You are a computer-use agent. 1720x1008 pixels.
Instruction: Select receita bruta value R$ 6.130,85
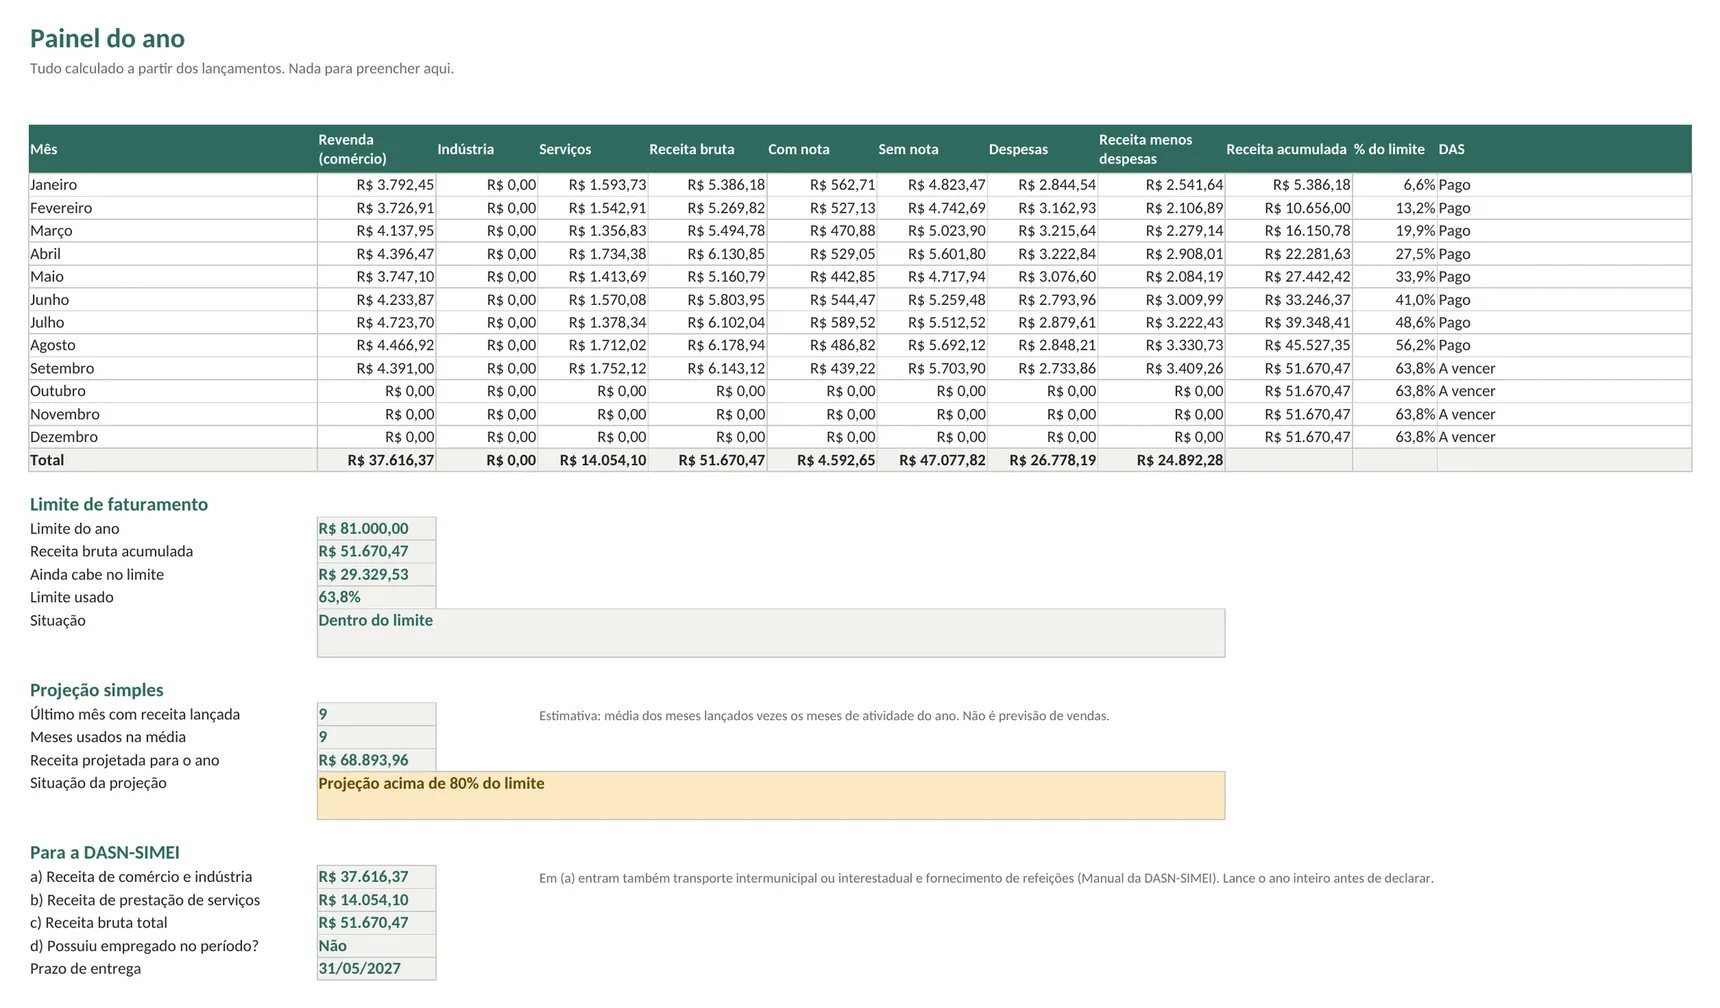tap(707, 254)
